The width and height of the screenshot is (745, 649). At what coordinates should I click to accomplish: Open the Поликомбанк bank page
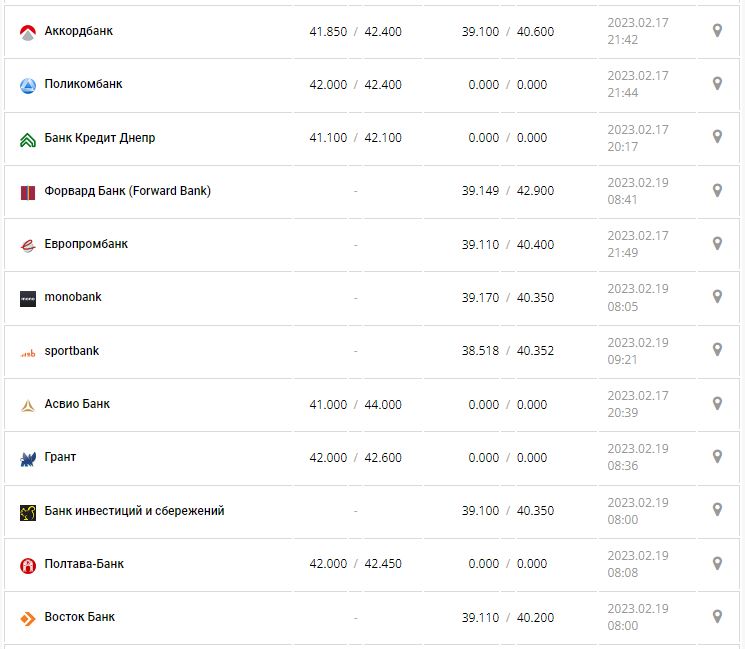click(x=83, y=84)
